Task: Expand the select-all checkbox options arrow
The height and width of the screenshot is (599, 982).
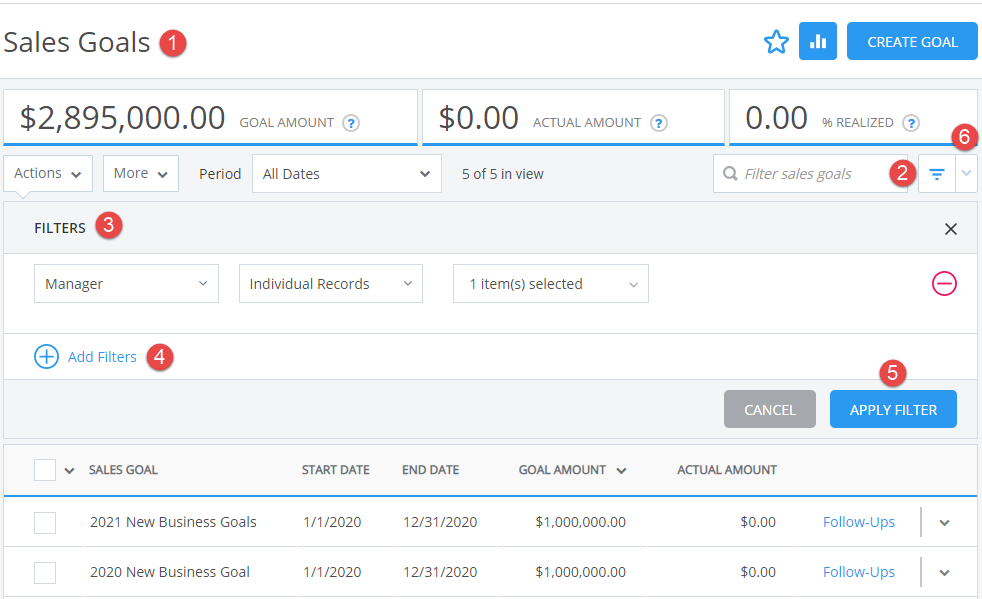Action: [x=70, y=471]
